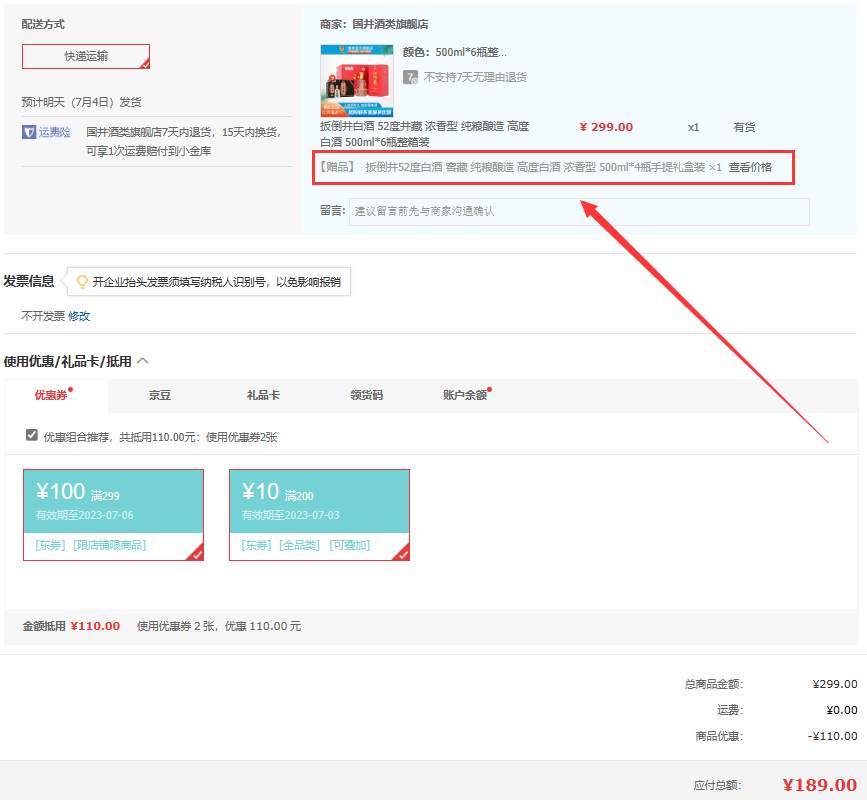This screenshot has height=800, width=867.
Task: Click the product price ¥ 299.00
Action: [x=606, y=127]
